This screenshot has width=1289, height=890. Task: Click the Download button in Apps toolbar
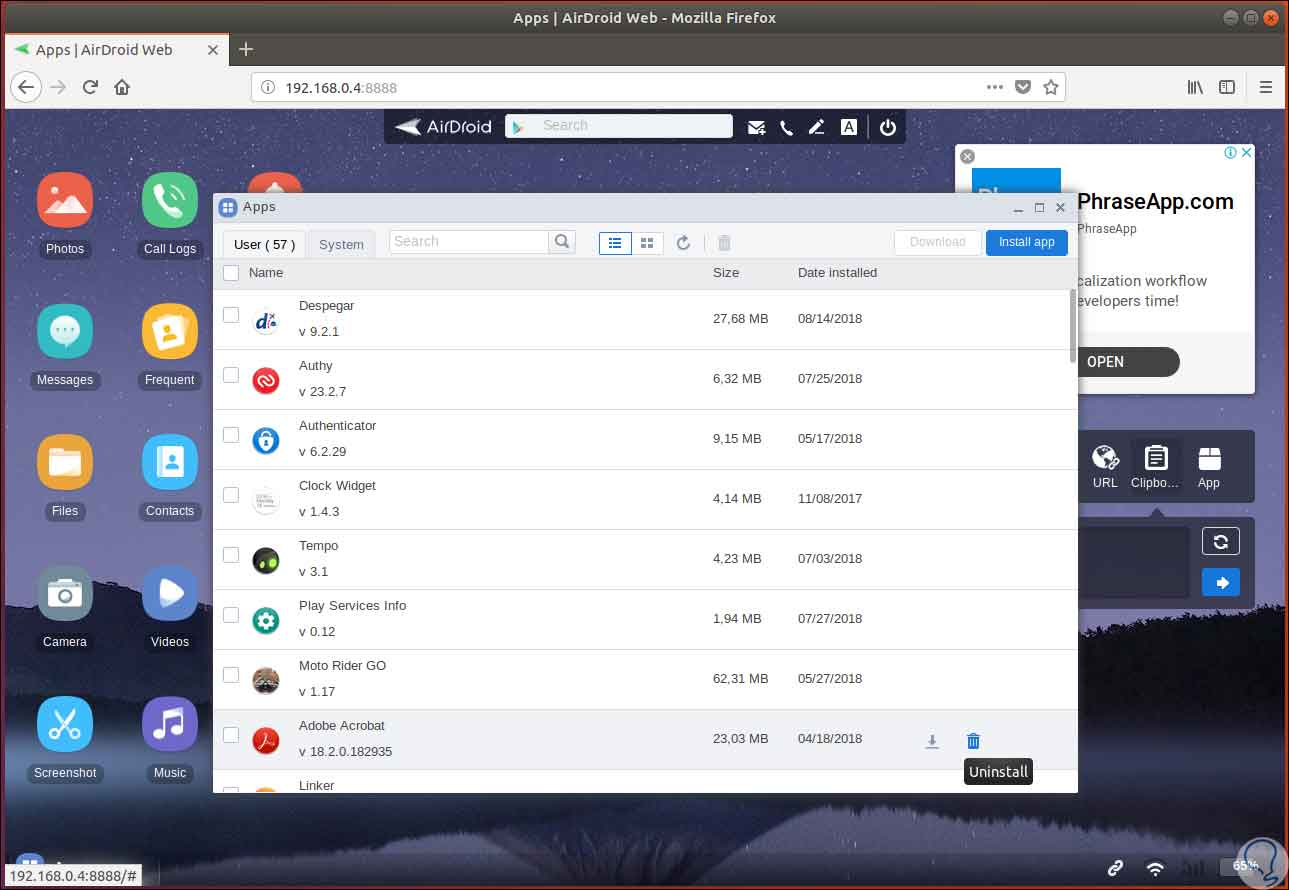pyautogui.click(x=938, y=242)
